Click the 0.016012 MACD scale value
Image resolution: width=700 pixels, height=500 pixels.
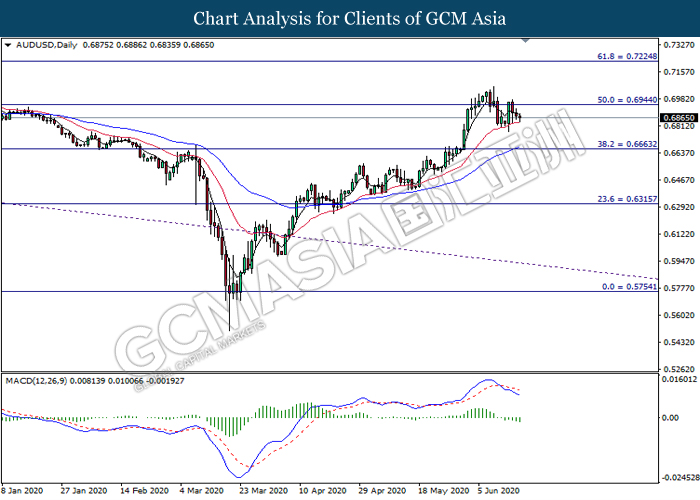coord(679,380)
